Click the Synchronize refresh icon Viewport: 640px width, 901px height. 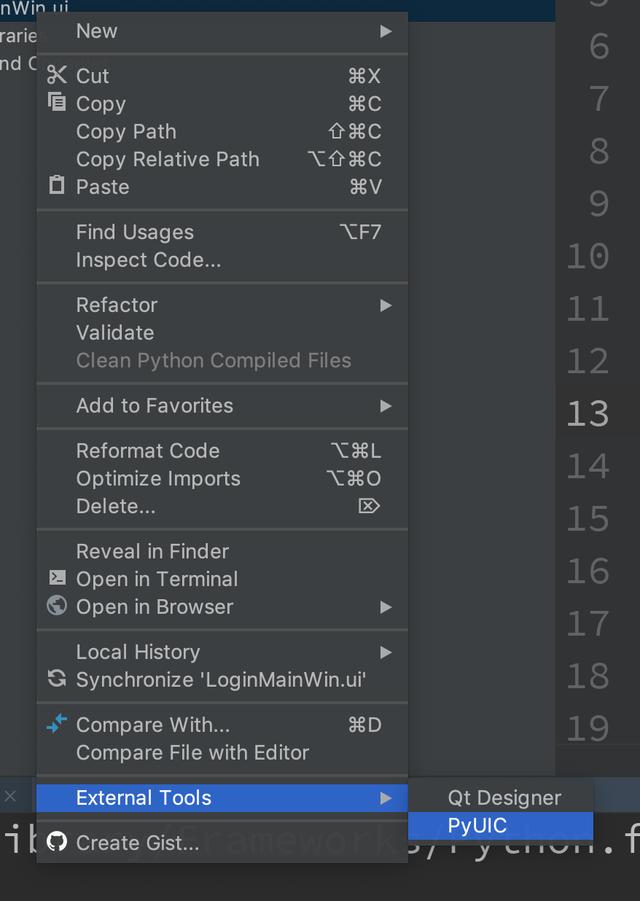pos(56,679)
